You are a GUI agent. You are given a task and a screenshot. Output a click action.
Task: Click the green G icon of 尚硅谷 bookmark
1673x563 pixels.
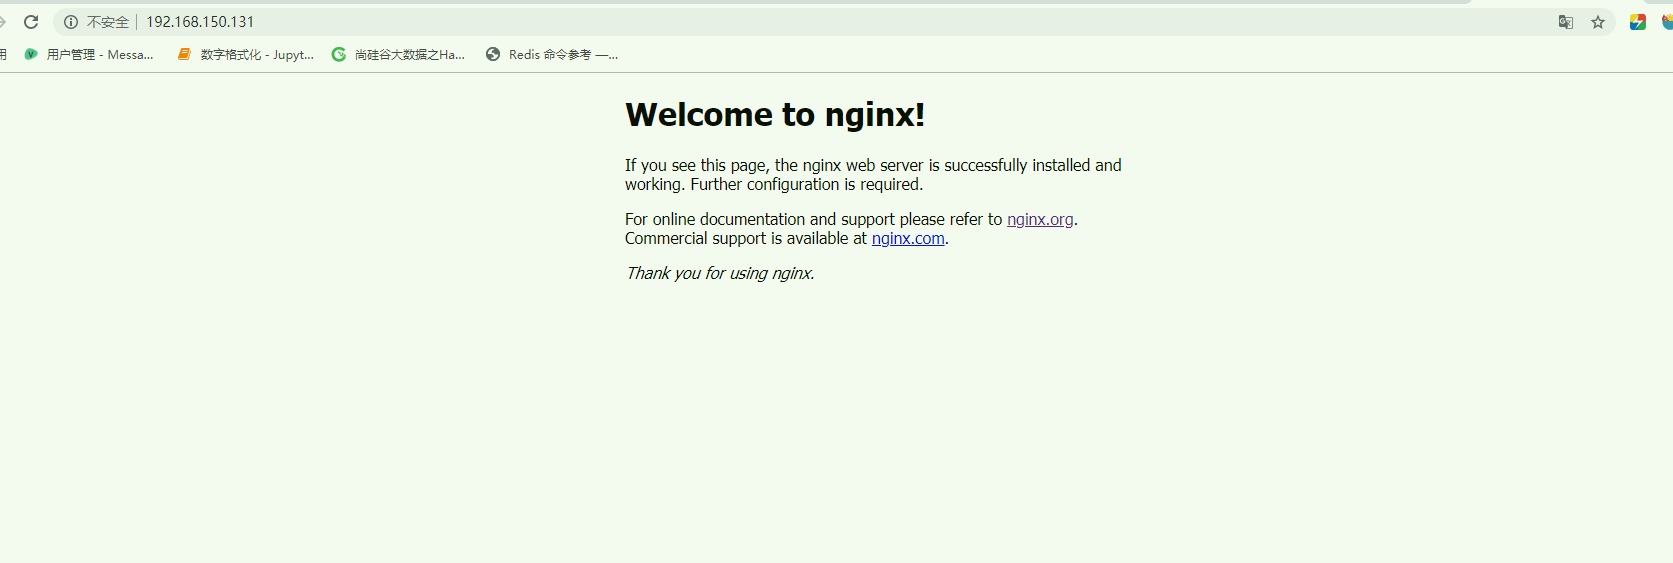pyautogui.click(x=339, y=55)
